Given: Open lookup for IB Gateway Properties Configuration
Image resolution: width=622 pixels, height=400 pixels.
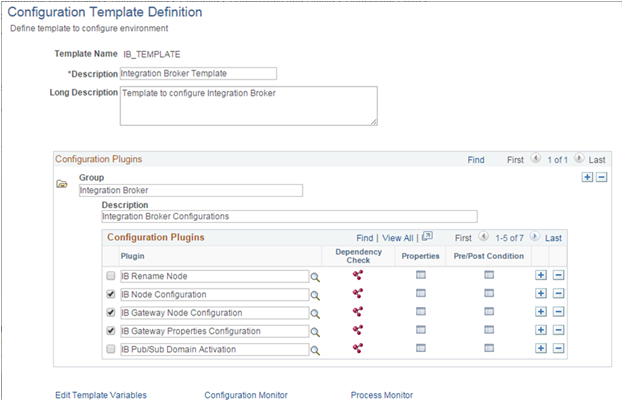Looking at the screenshot, I should coord(314,331).
